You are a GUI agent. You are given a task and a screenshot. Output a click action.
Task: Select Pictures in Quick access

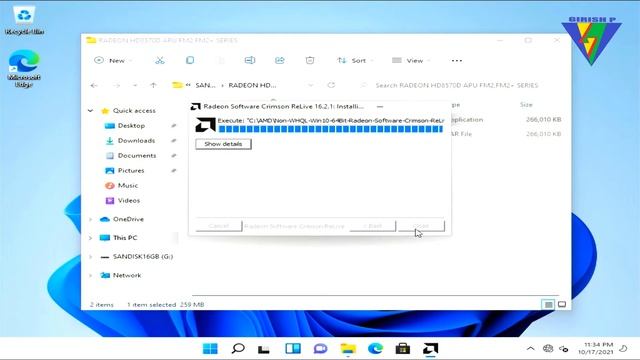131,171
